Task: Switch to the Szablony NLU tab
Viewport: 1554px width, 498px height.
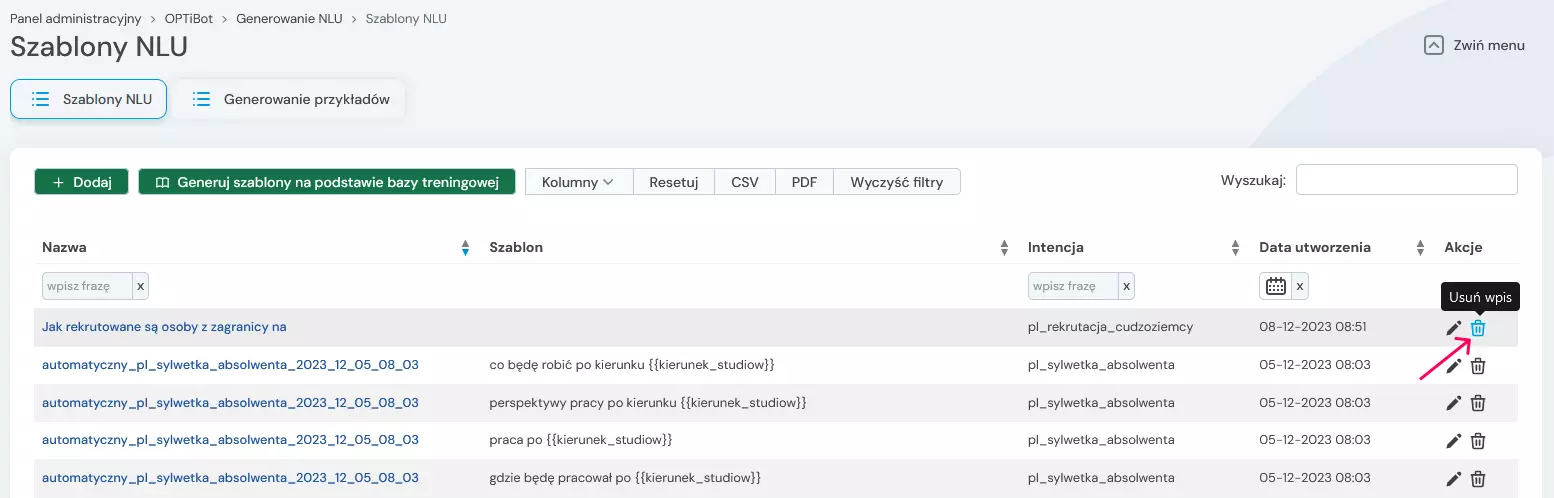Action: coord(89,99)
